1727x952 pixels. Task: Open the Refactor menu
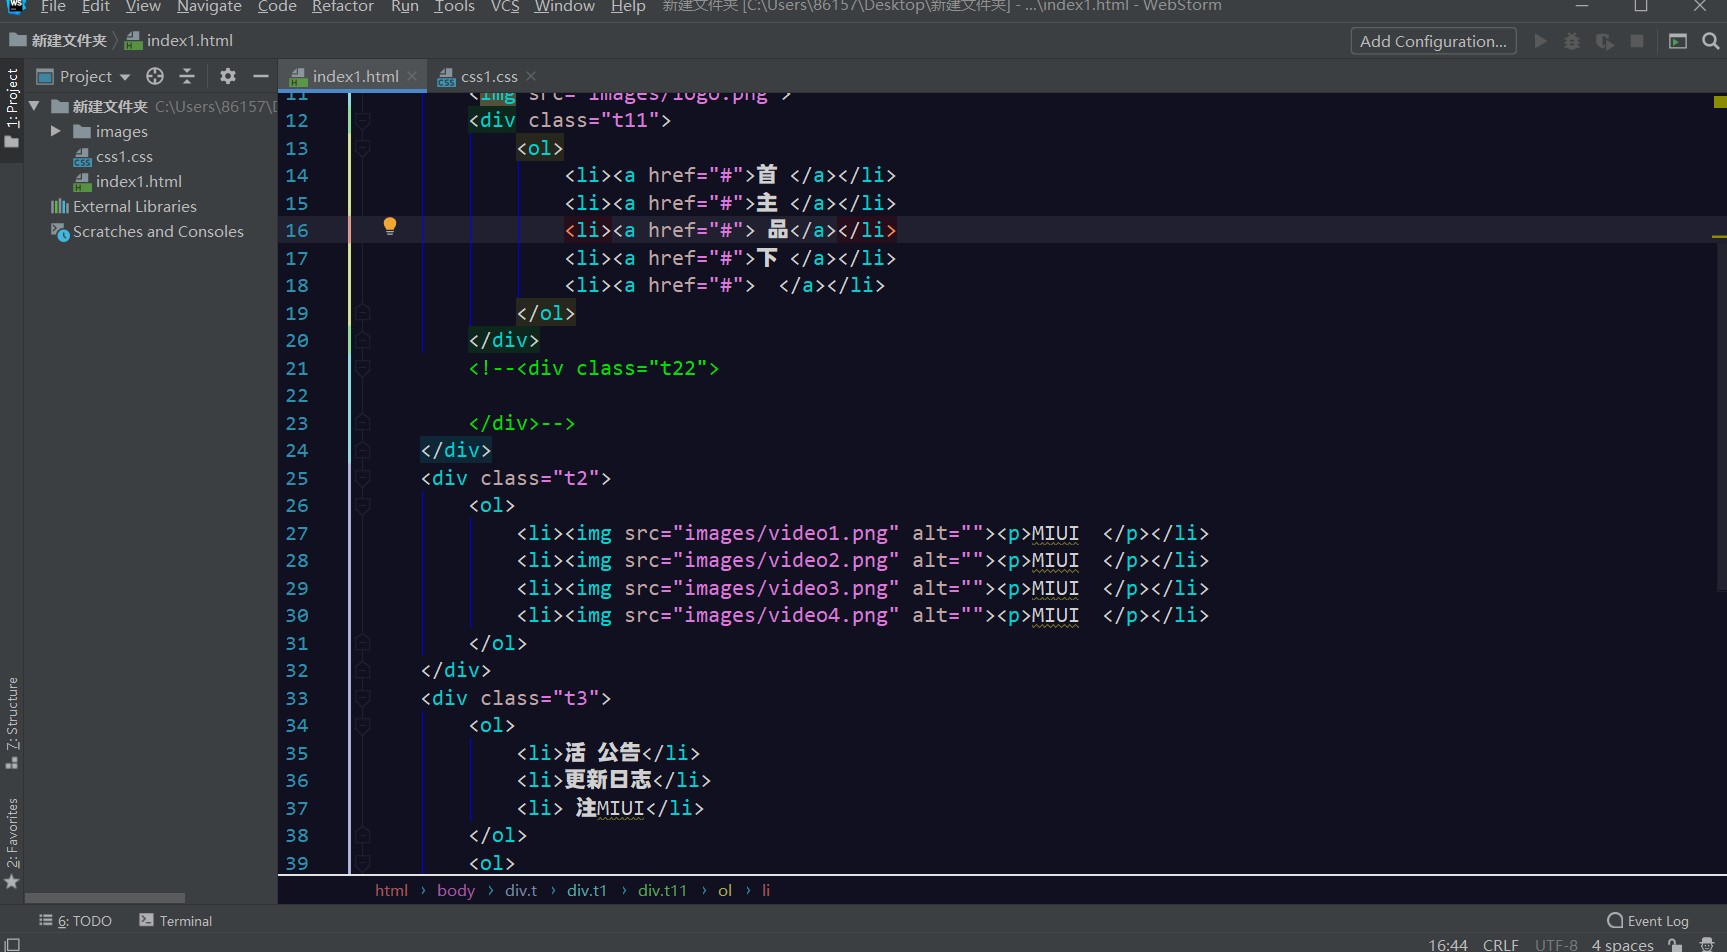(x=342, y=7)
